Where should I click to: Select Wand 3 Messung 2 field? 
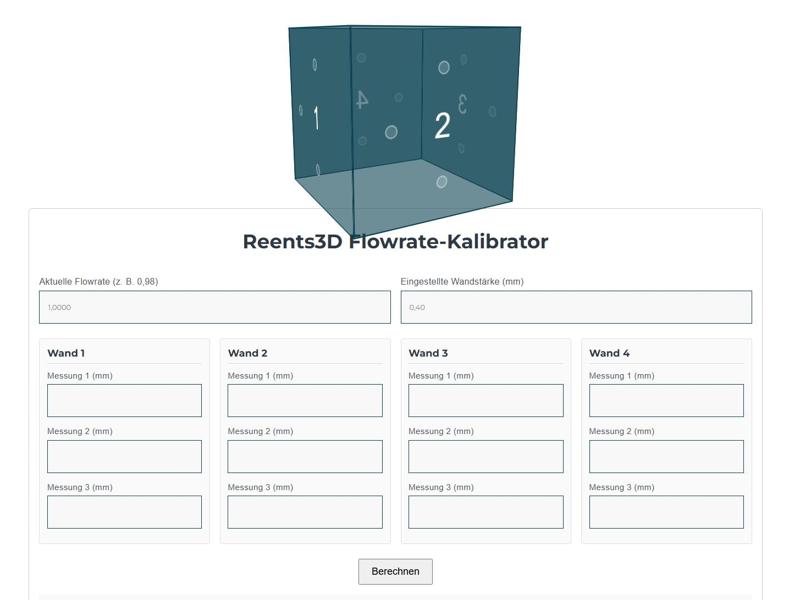[486, 457]
